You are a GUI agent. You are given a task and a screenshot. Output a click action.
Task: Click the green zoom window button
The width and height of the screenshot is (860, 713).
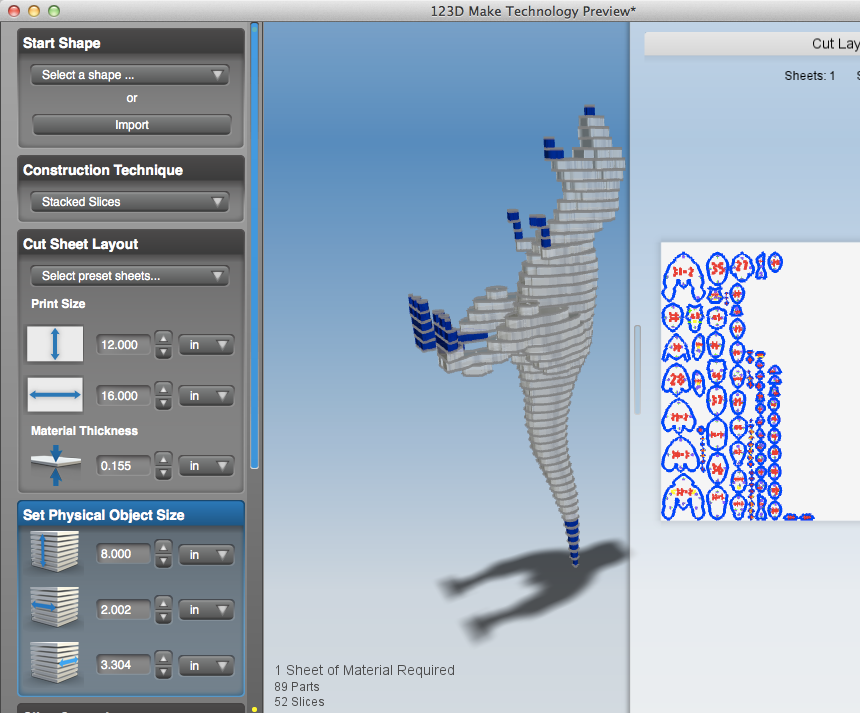tap(54, 10)
